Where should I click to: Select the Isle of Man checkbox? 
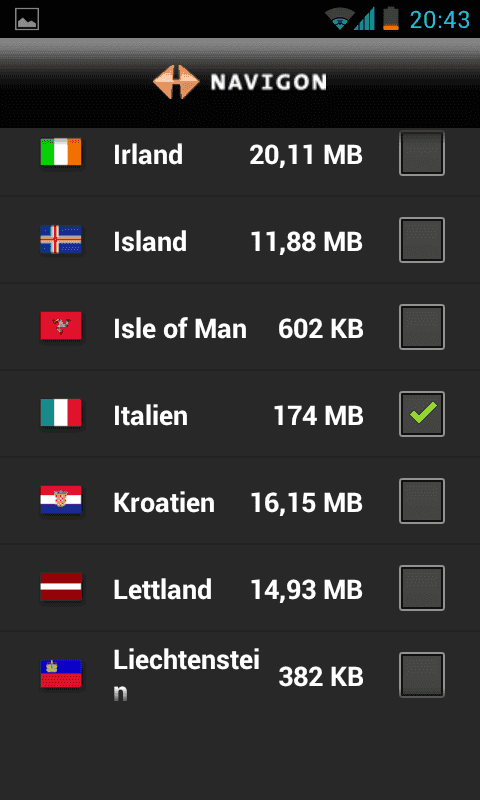tap(422, 327)
